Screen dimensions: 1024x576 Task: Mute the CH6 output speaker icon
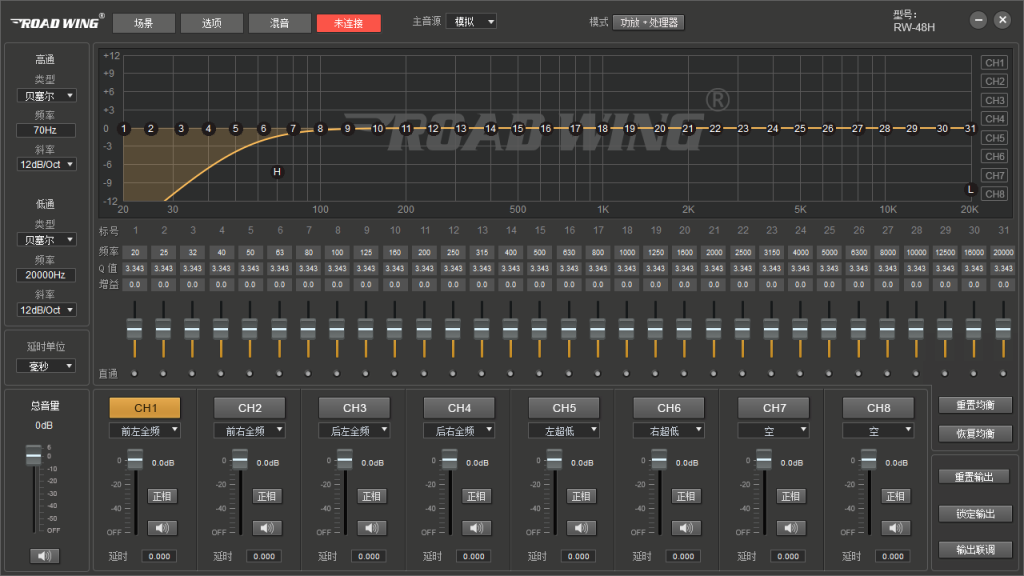pos(686,528)
